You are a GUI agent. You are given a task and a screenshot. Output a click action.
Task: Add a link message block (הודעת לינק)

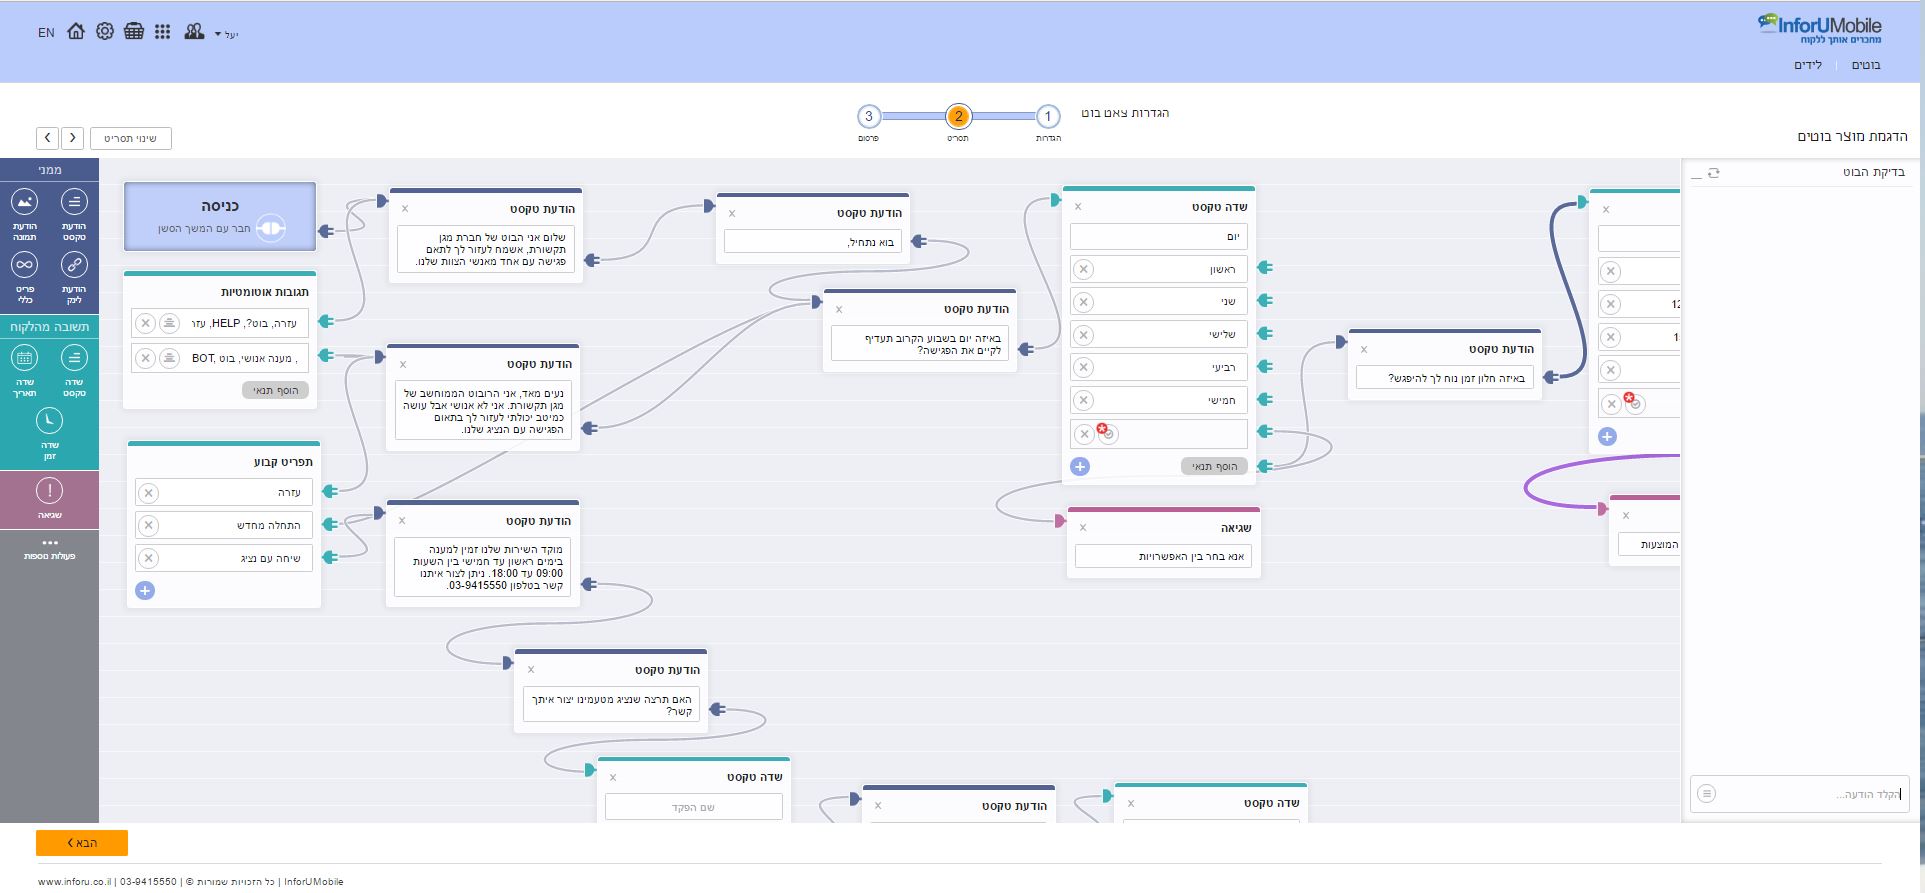(x=74, y=277)
